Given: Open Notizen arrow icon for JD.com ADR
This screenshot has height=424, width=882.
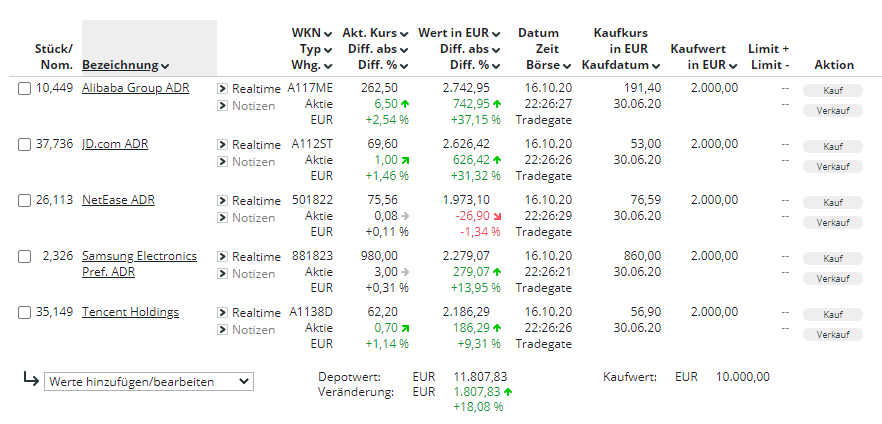Looking at the screenshot, I should 222,162.
